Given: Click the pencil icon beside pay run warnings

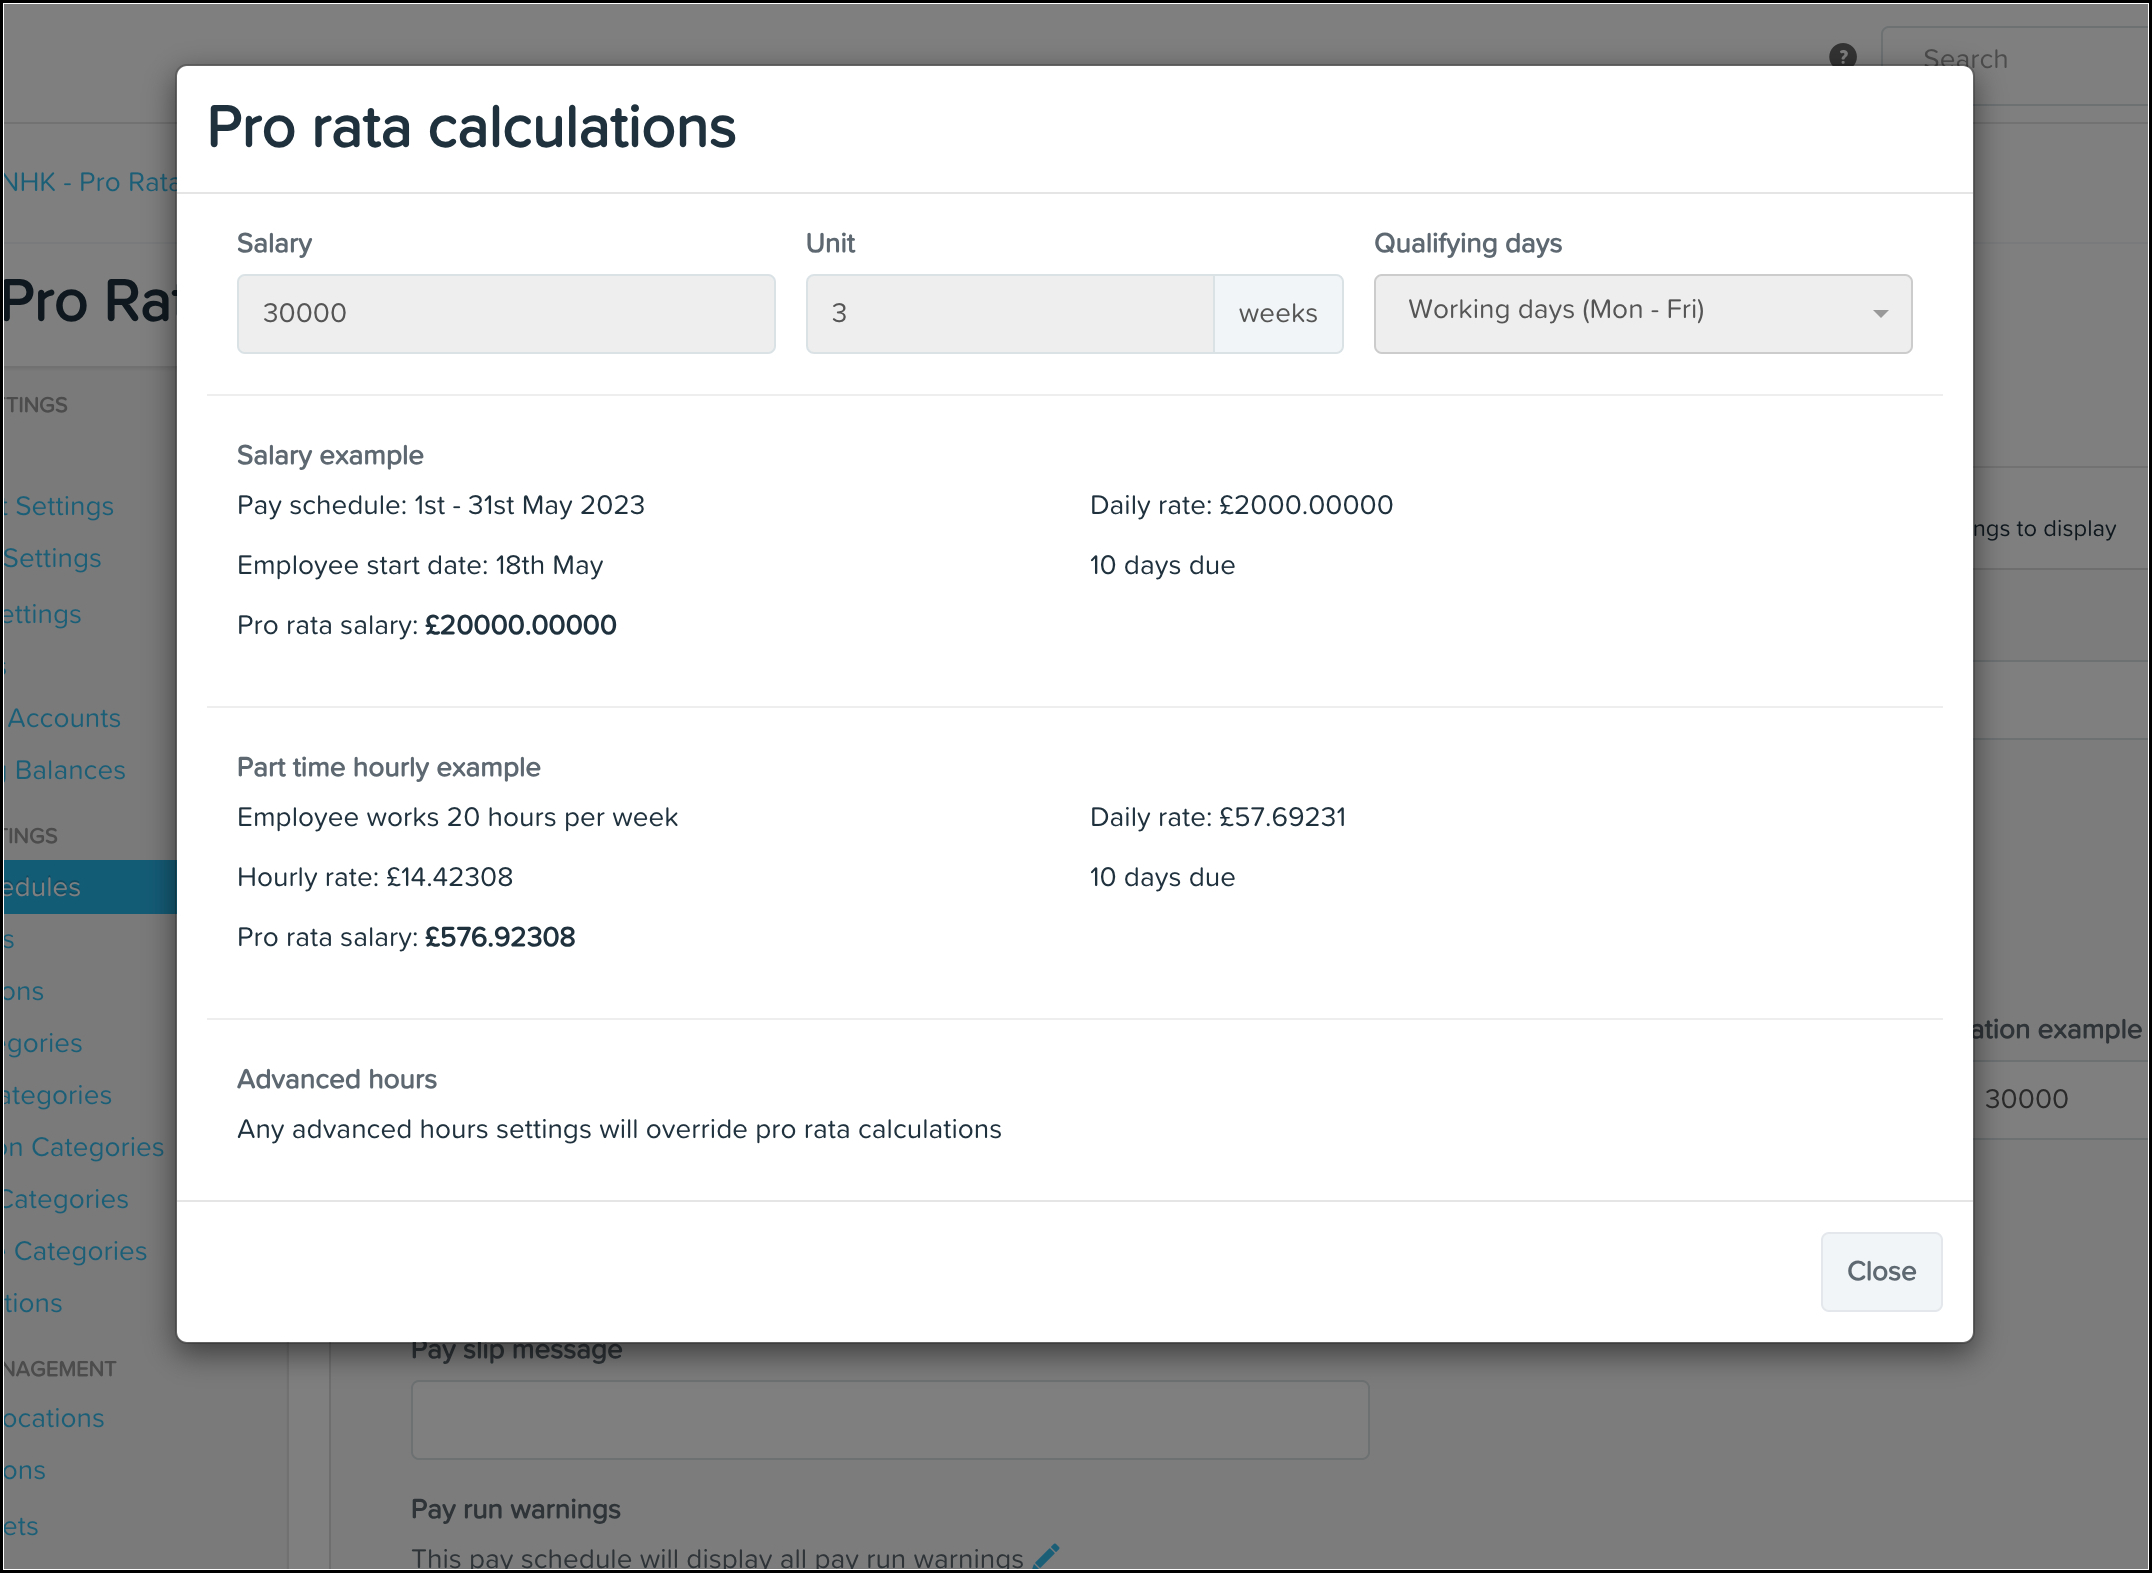Looking at the screenshot, I should [x=1046, y=1555].
